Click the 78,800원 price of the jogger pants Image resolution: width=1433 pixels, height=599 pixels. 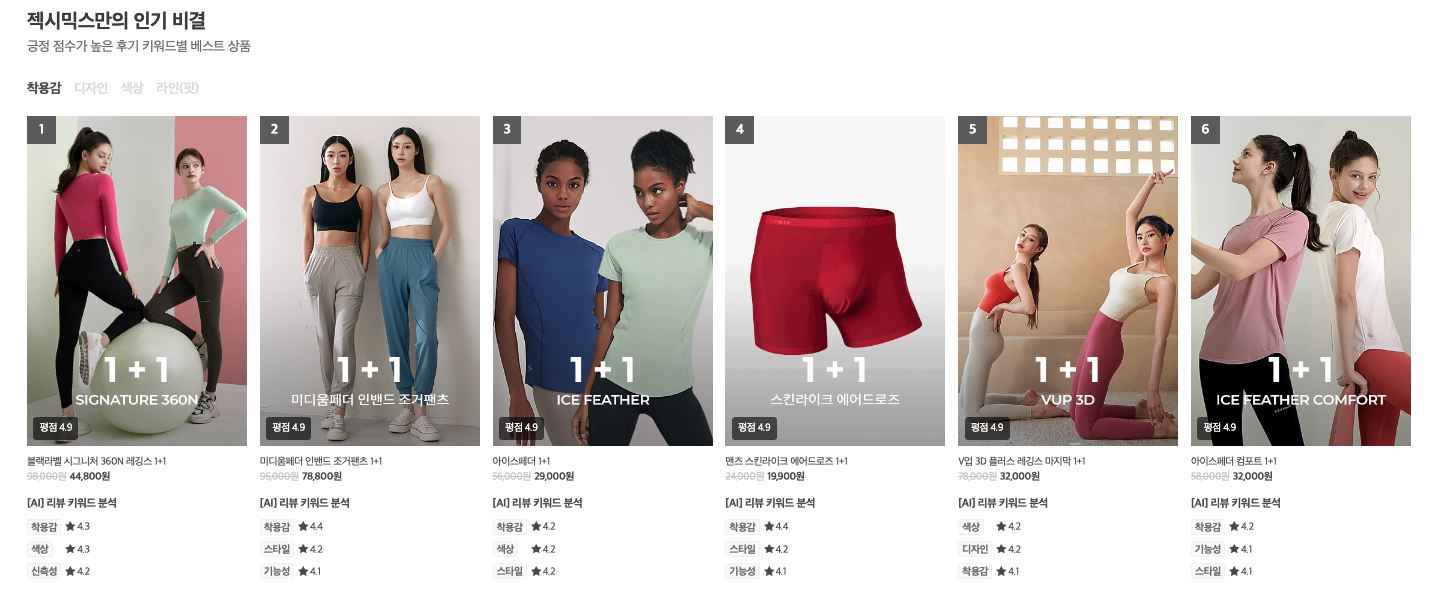[322, 476]
